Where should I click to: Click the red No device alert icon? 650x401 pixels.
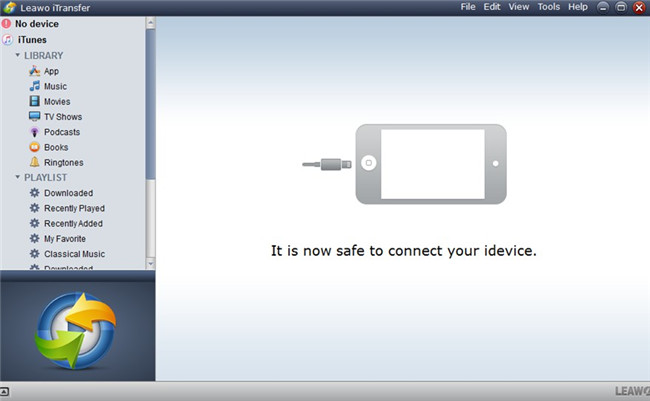[6, 24]
